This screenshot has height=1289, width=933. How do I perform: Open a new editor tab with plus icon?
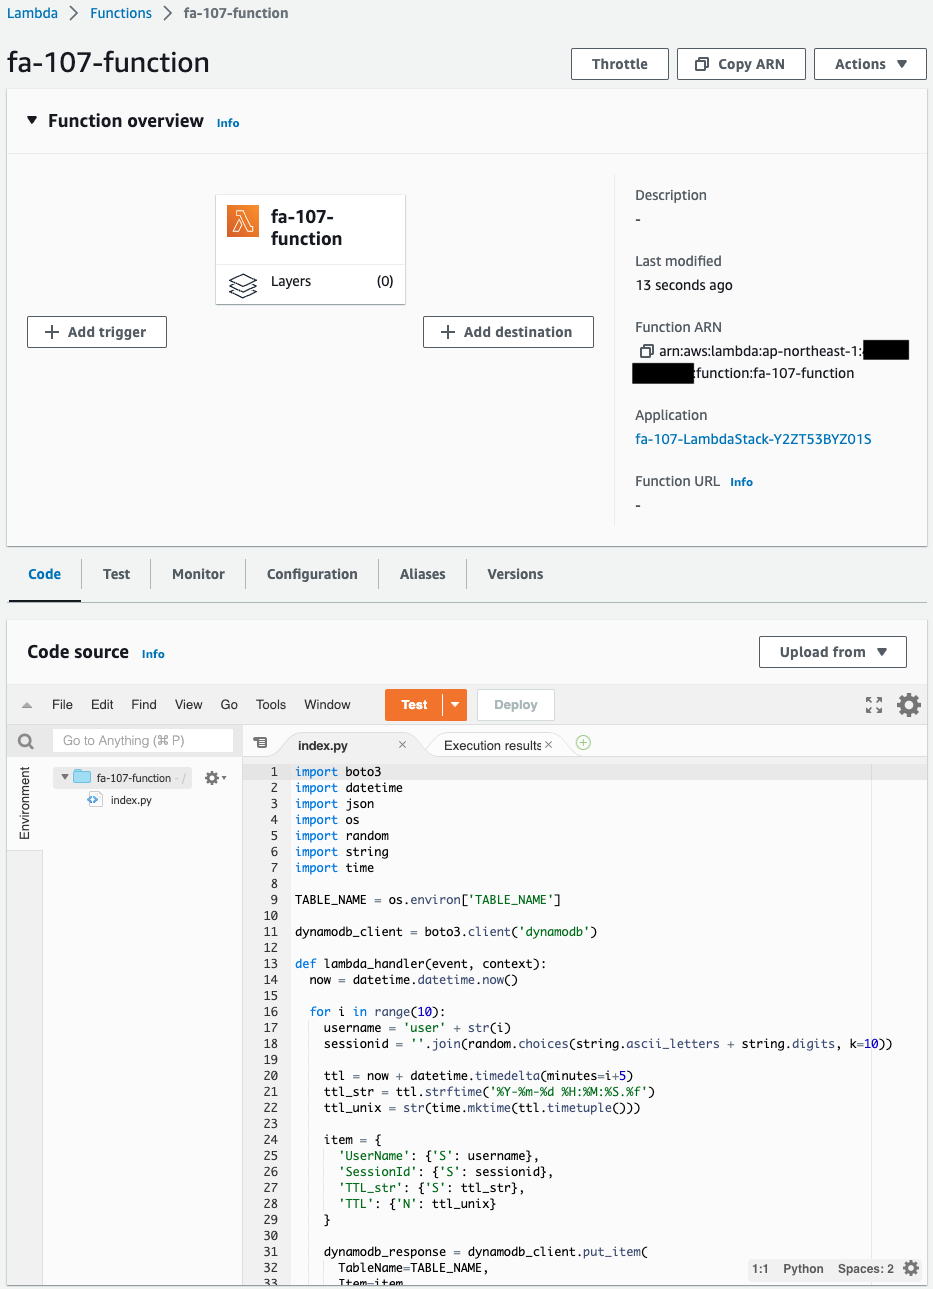[x=584, y=743]
